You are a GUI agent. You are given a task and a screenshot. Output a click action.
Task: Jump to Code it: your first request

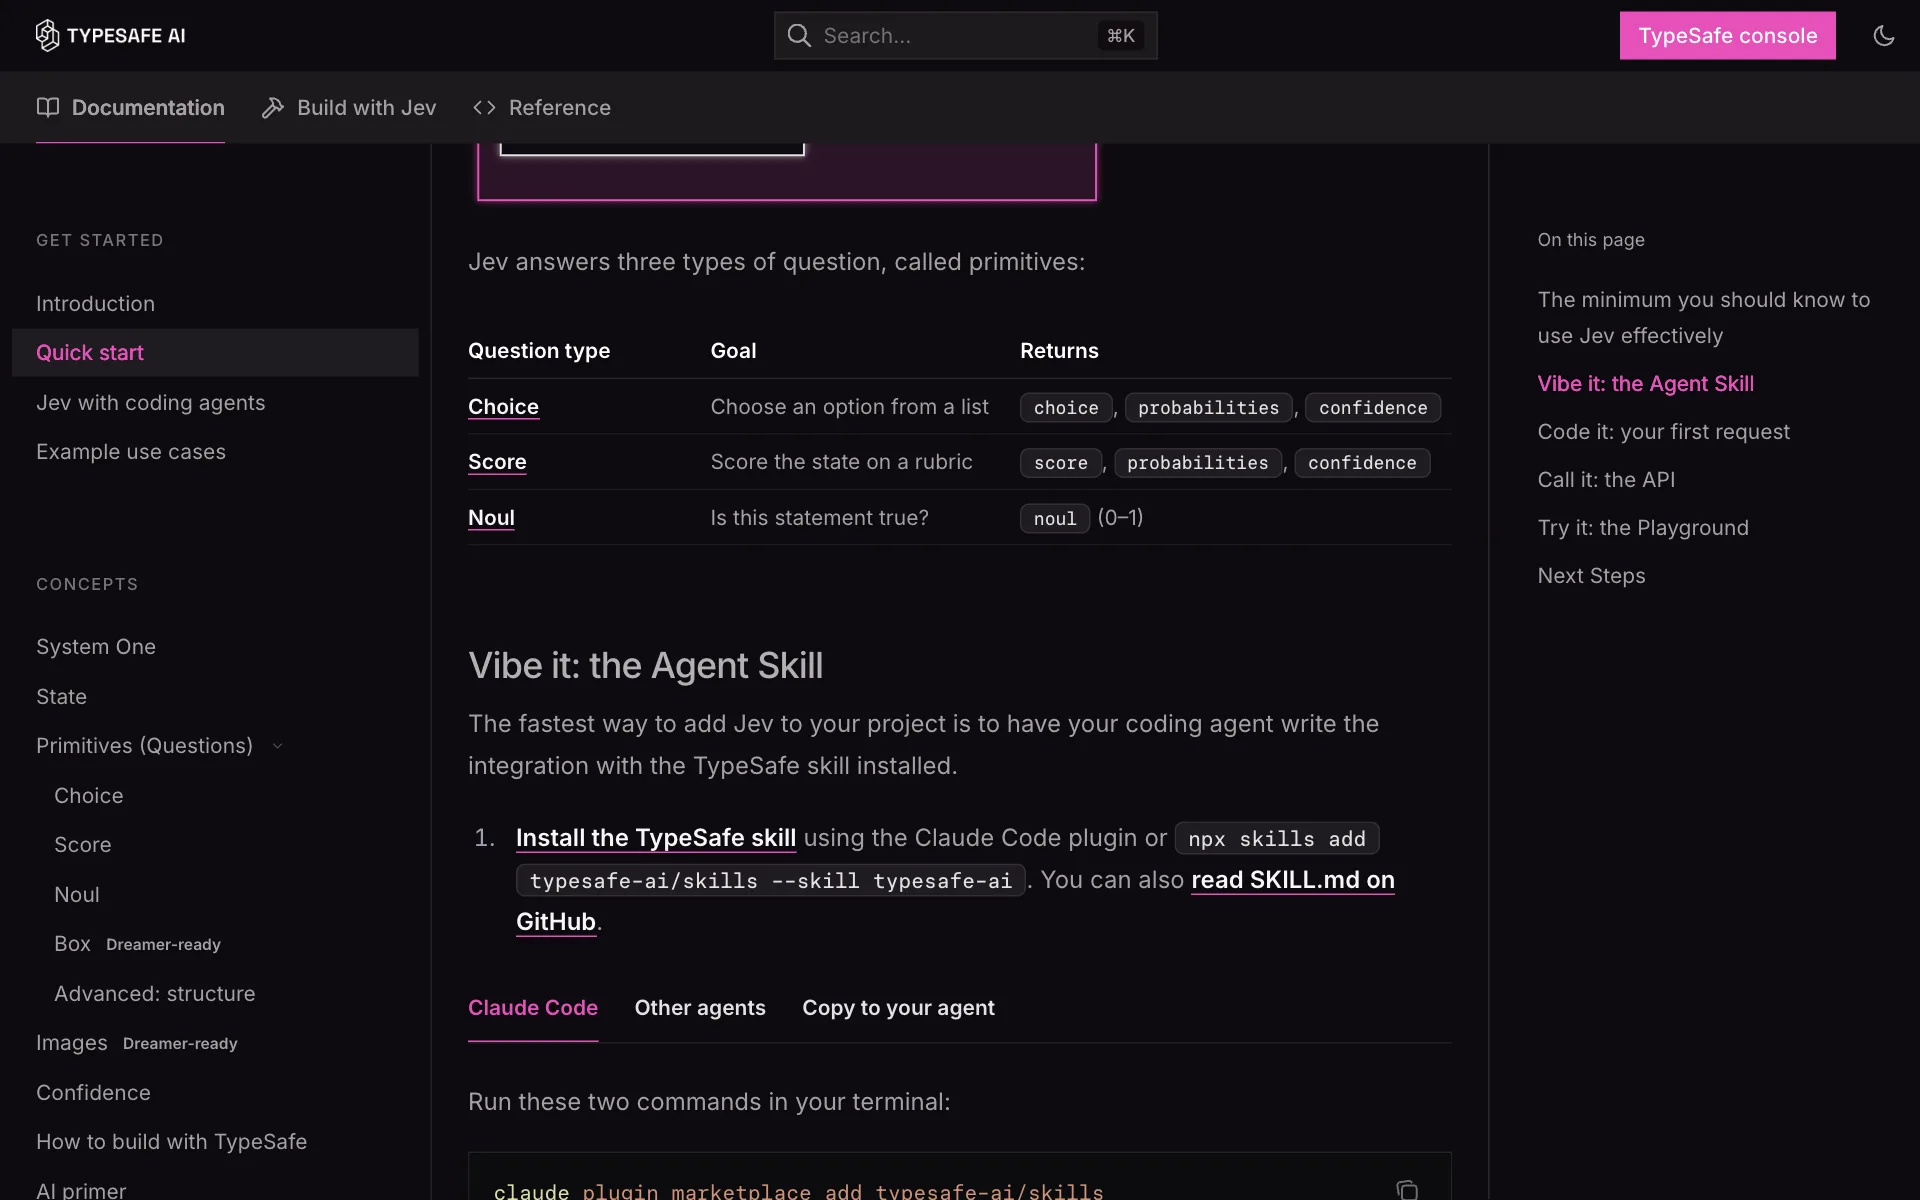click(x=1663, y=432)
